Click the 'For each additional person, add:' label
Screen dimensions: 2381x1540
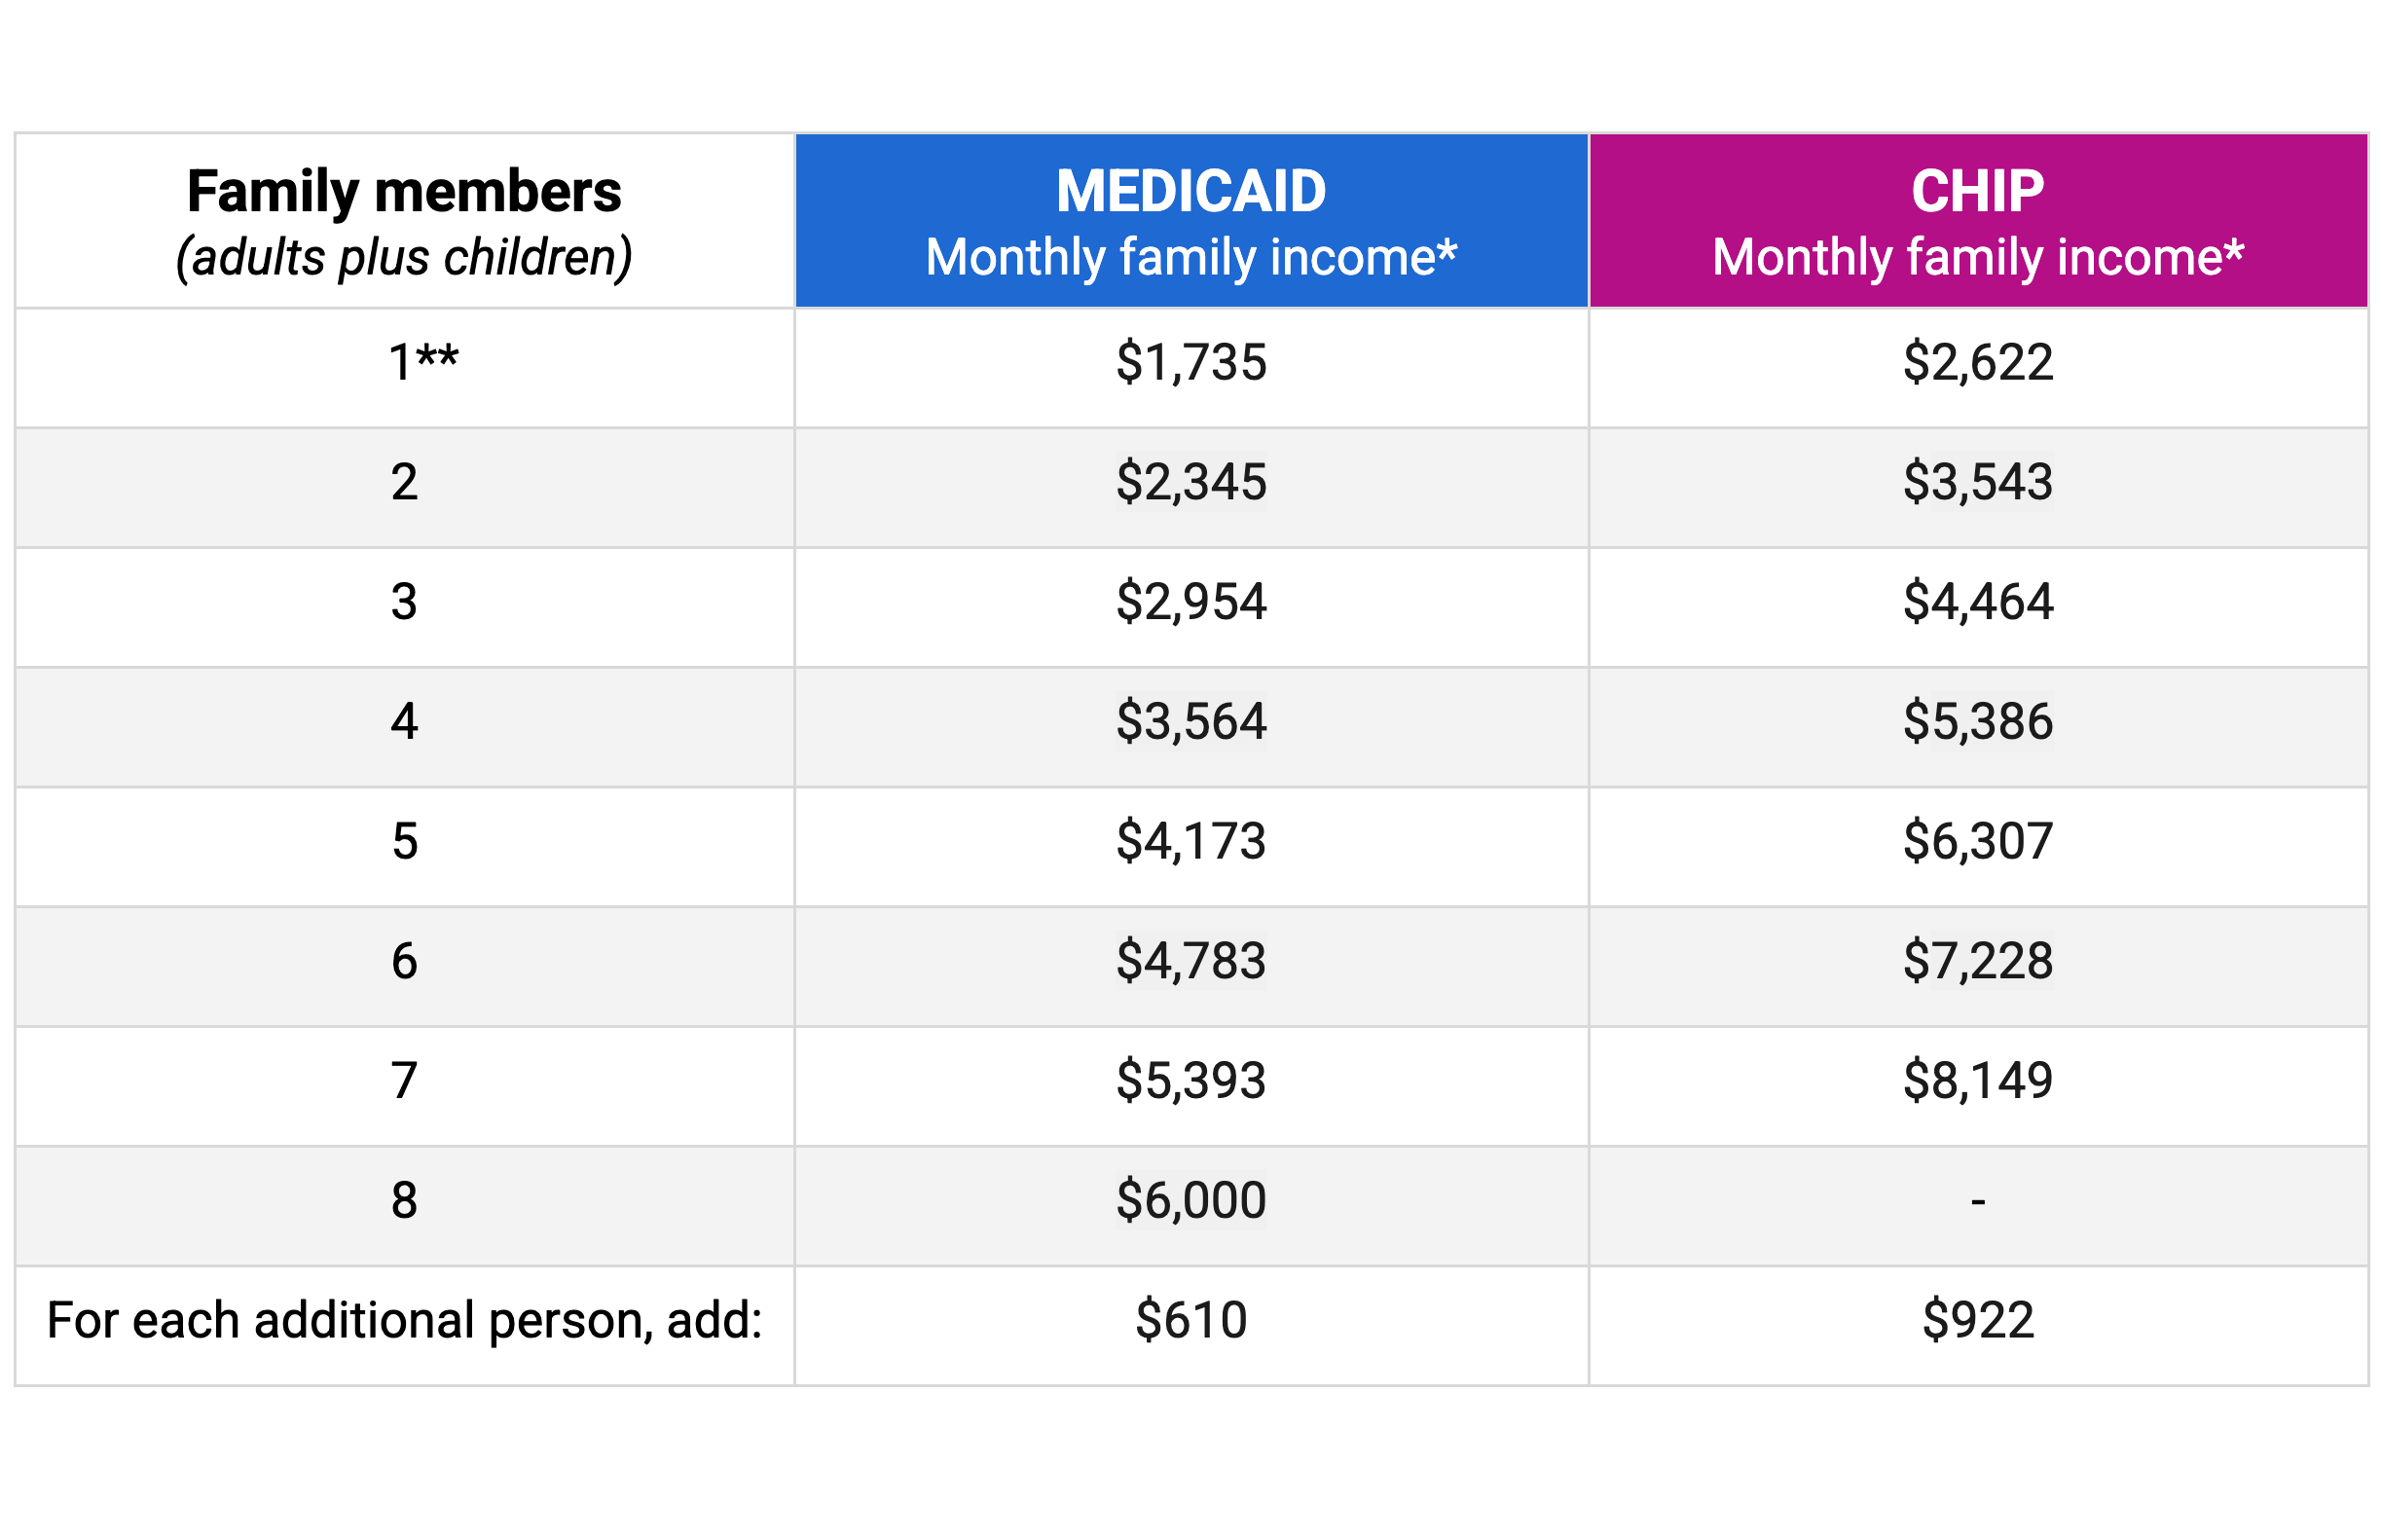tap(404, 1320)
